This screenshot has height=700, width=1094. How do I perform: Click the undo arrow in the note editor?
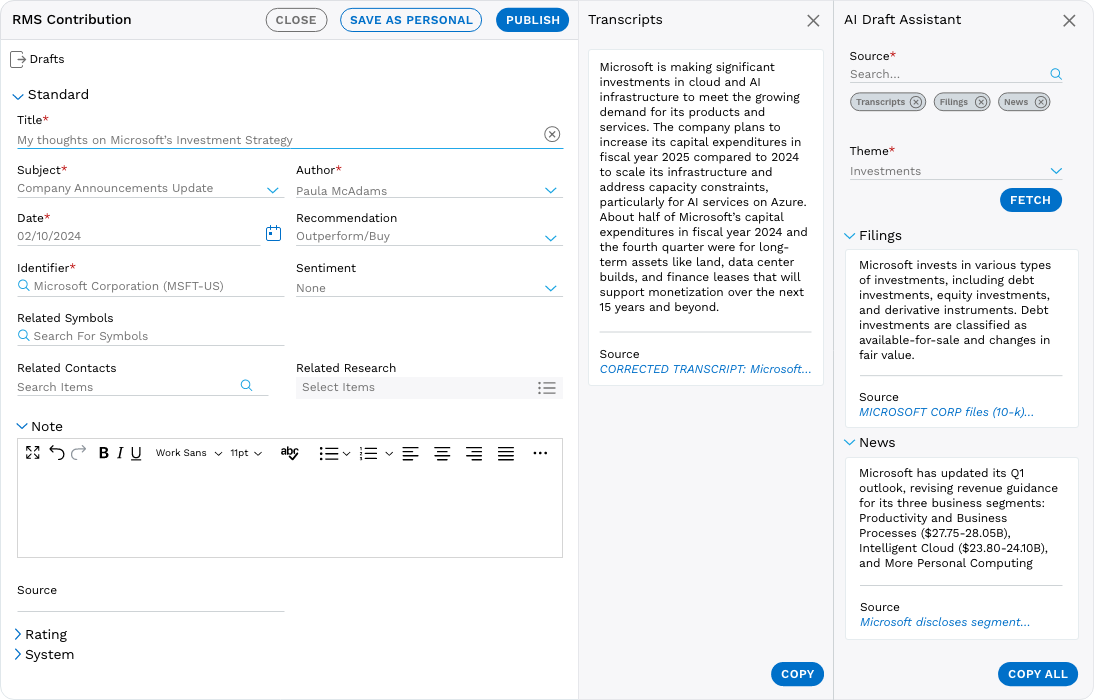click(x=57, y=453)
